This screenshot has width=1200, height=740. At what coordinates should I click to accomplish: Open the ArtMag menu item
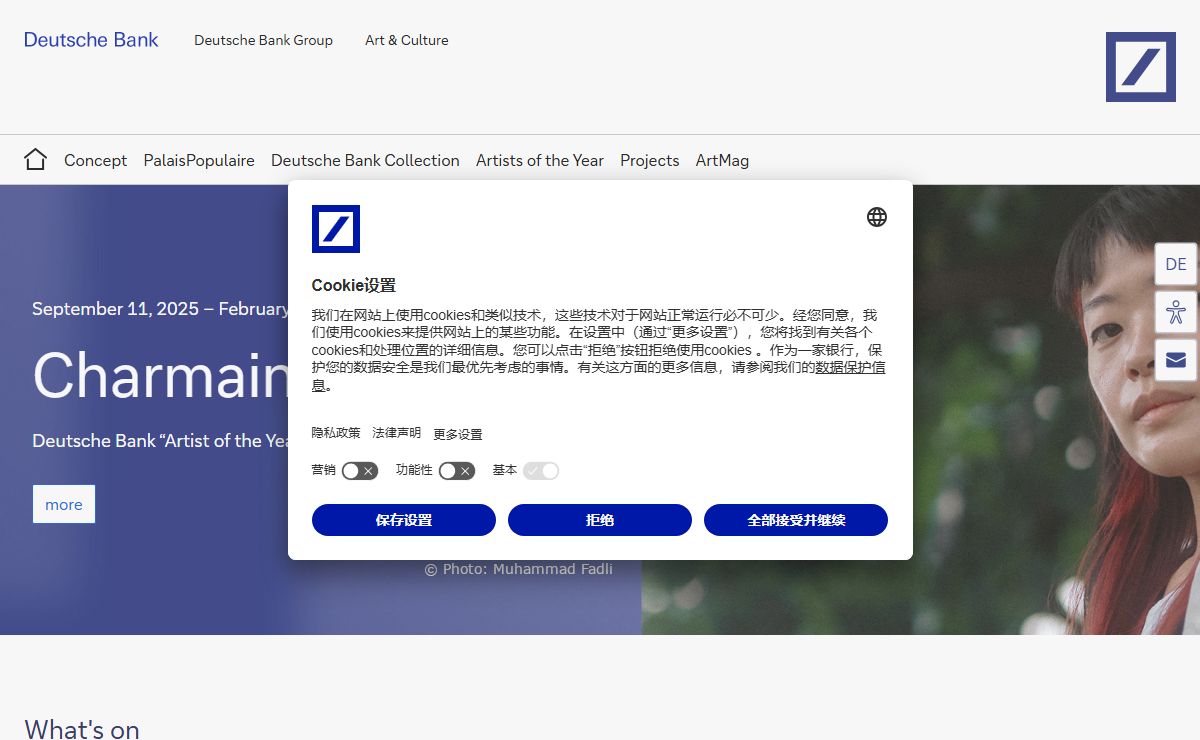click(722, 160)
